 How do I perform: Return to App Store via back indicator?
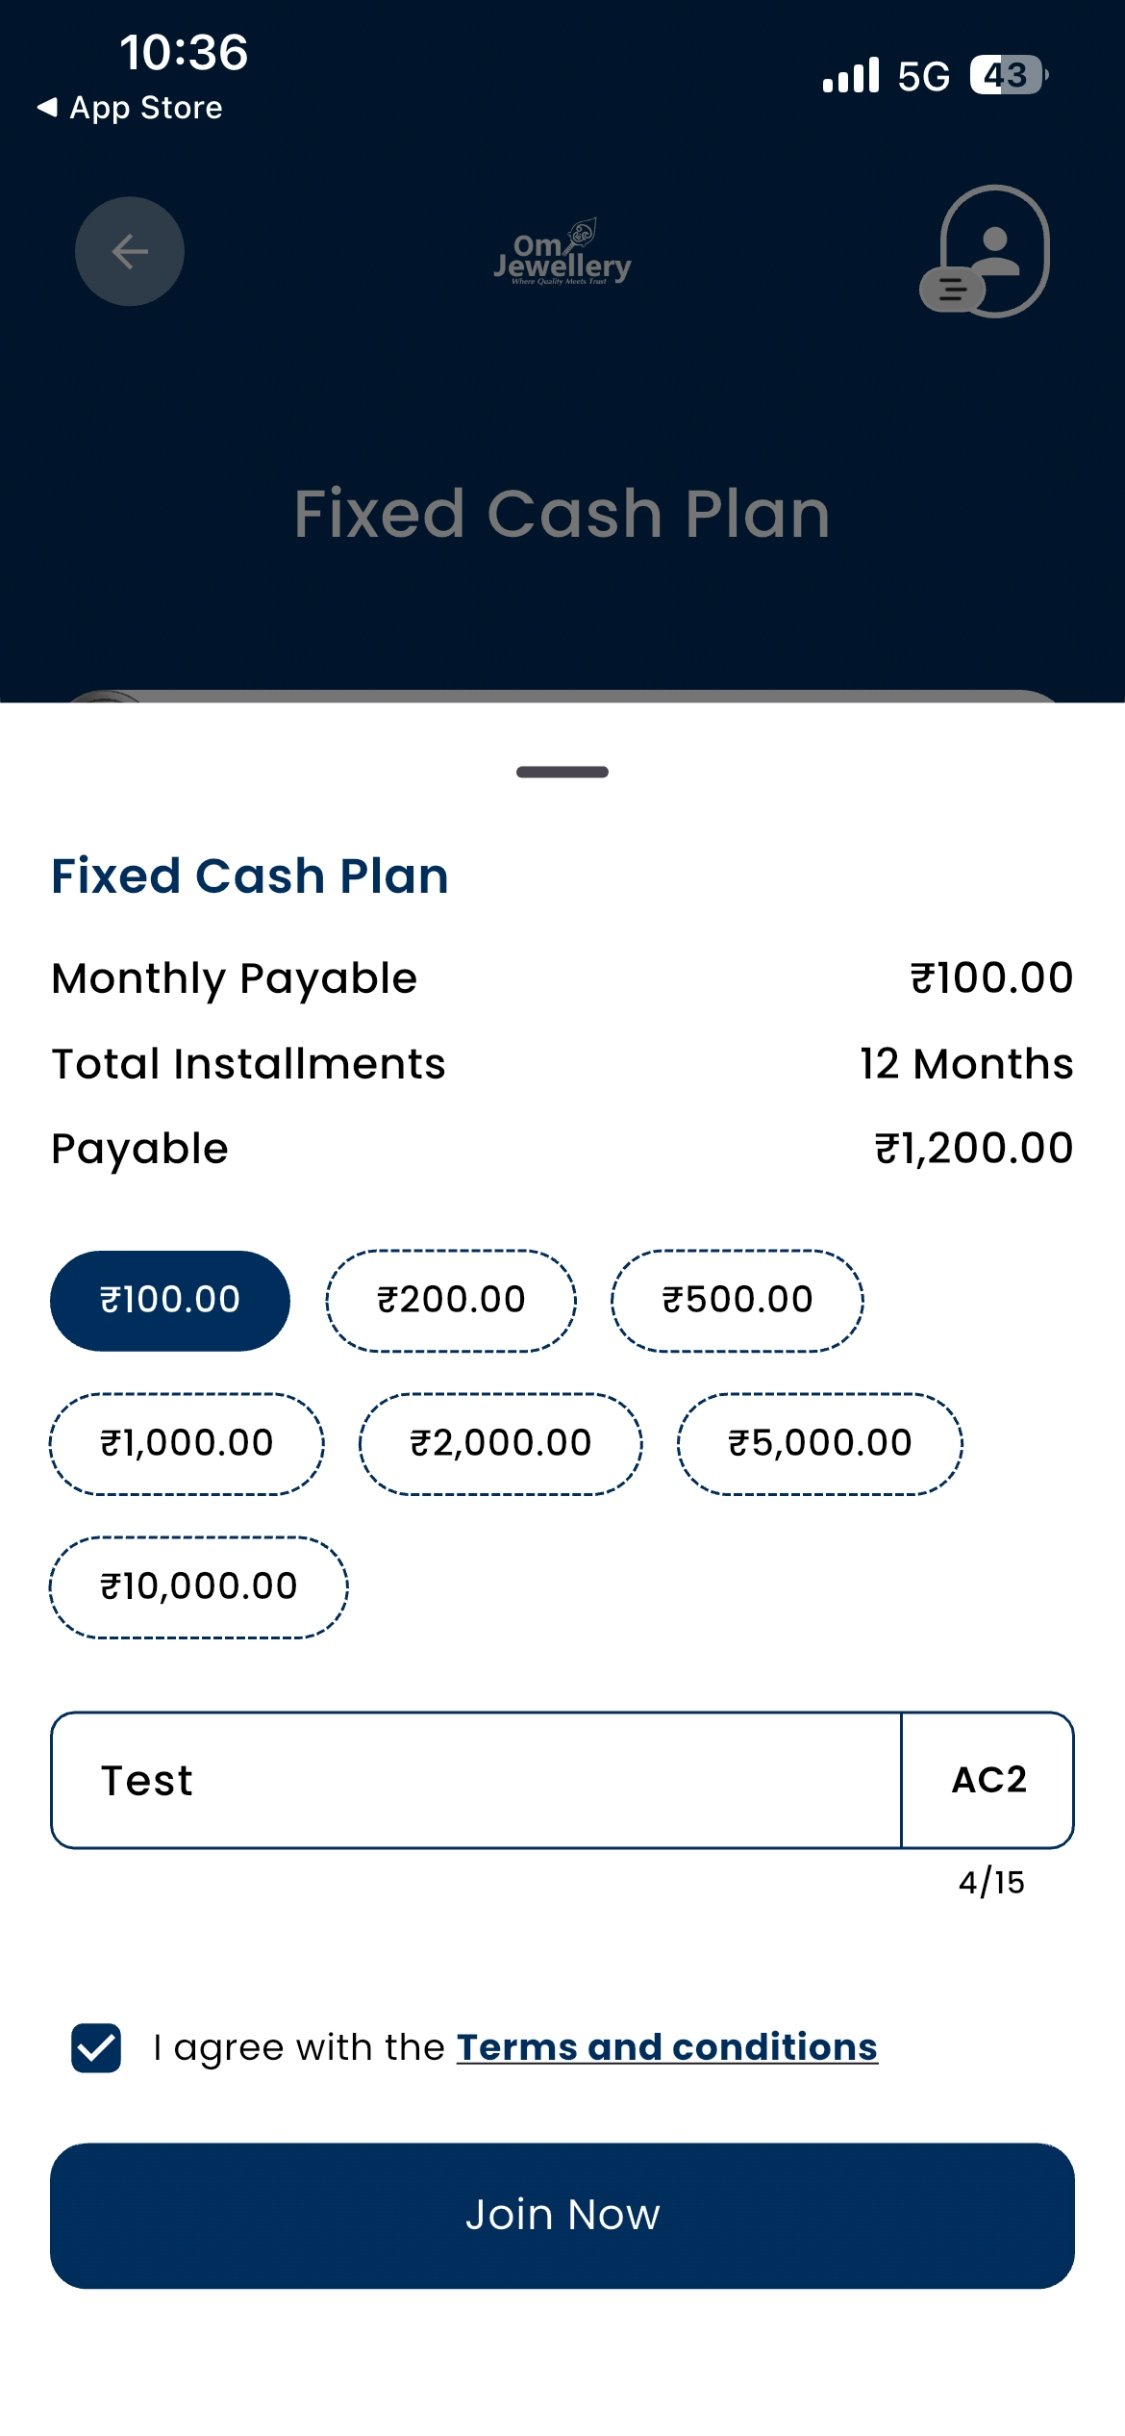[x=130, y=107]
